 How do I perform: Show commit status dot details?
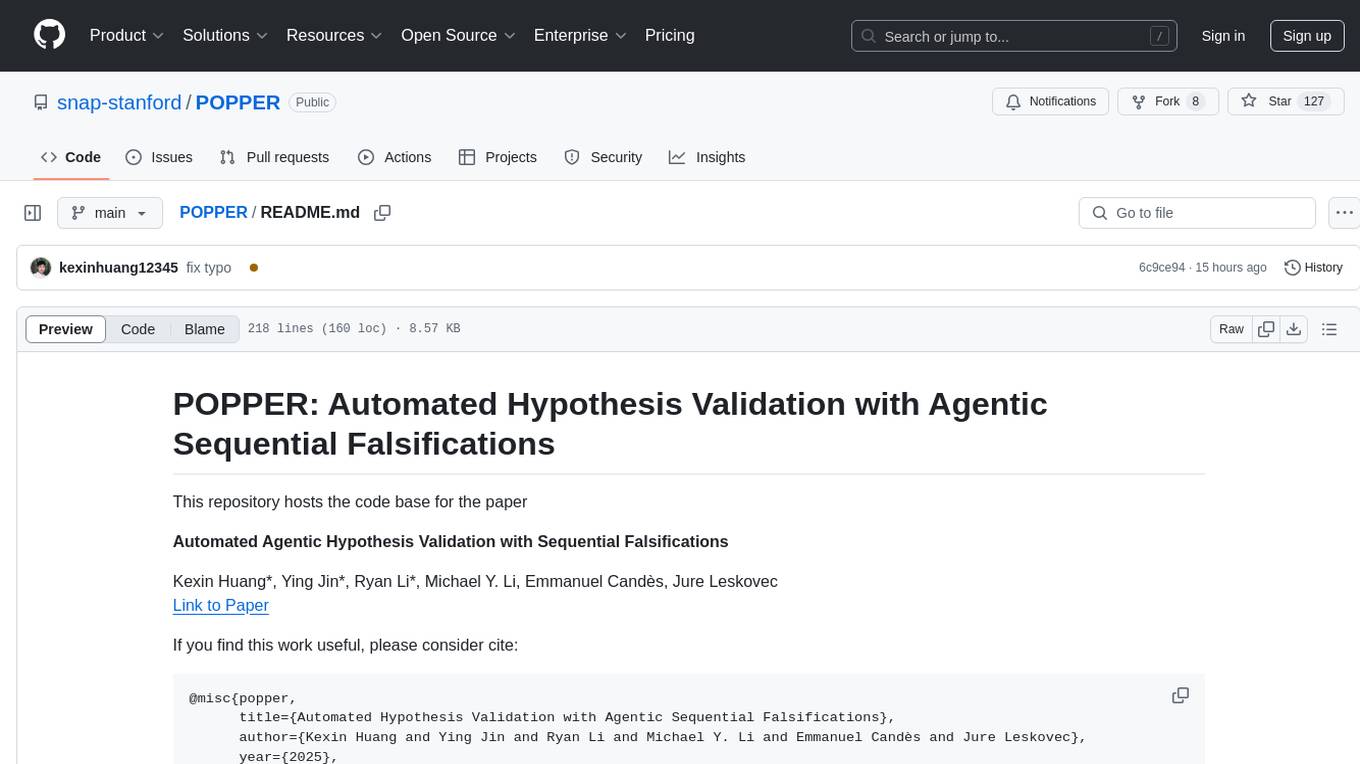click(x=254, y=268)
